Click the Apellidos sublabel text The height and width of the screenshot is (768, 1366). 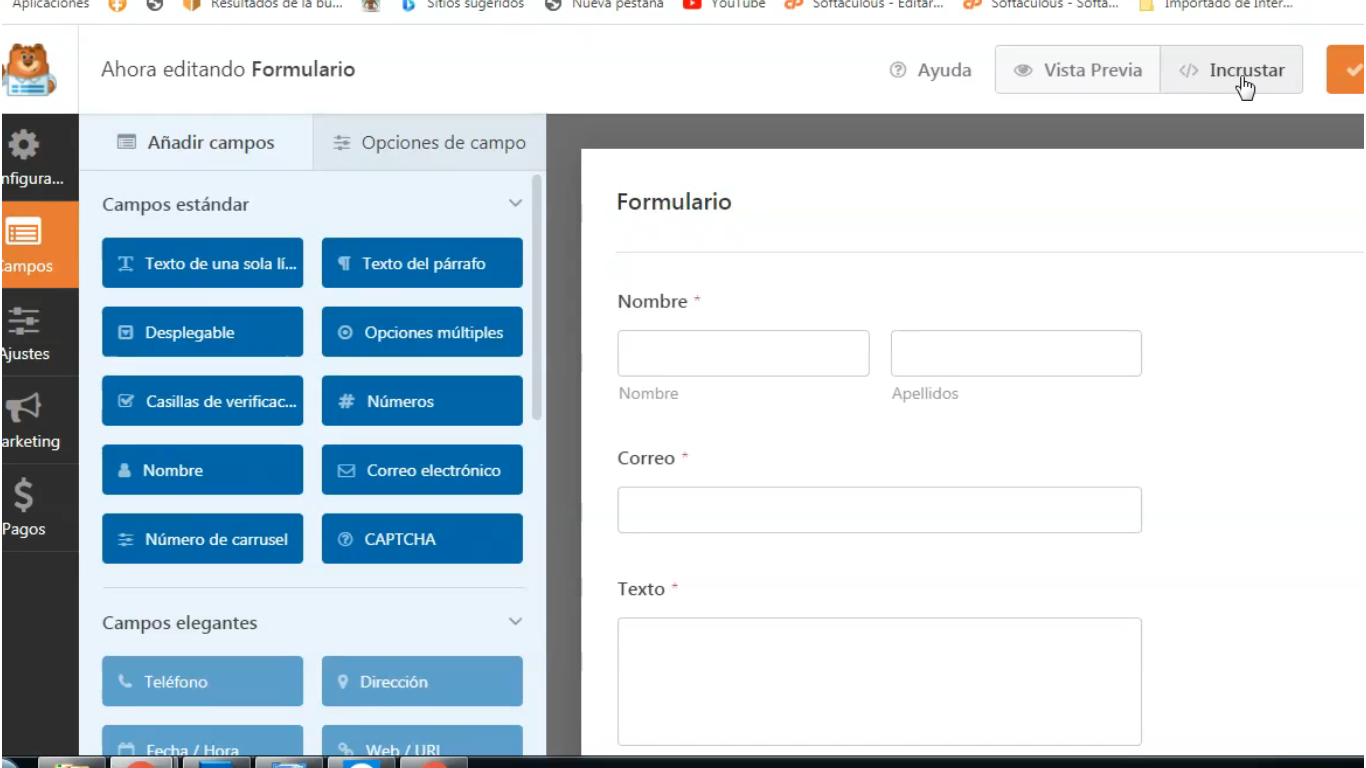[x=925, y=393]
